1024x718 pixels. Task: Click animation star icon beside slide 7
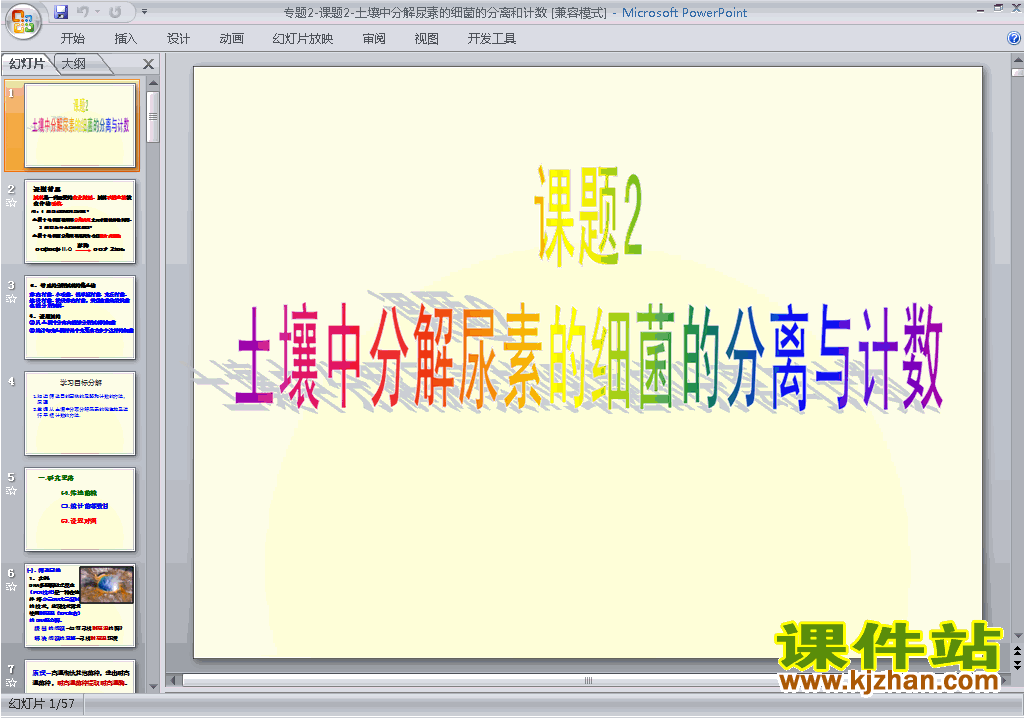(x=11, y=683)
